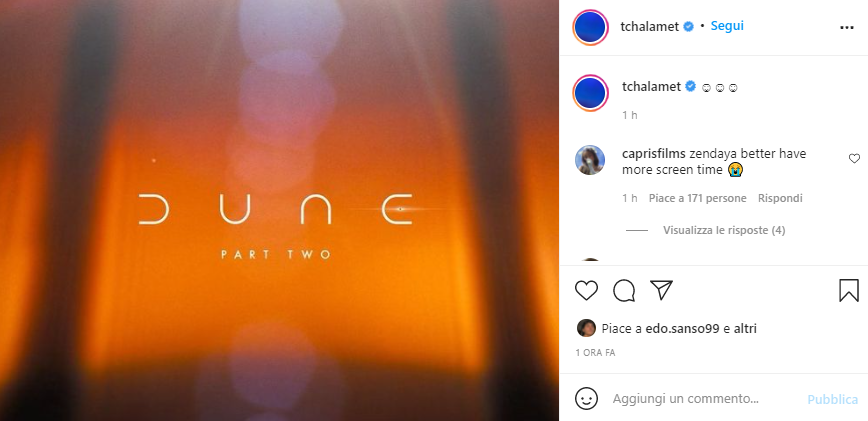Open the three-dot options menu
The image size is (868, 421).
(x=847, y=28)
